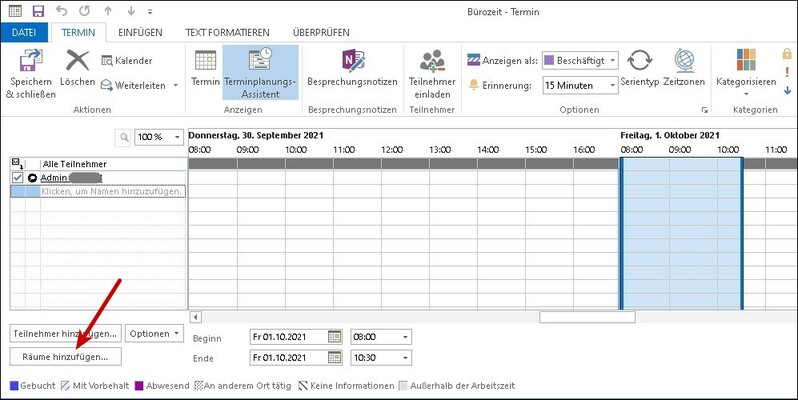Click the Teilnehmer hinzufügen button
The width and height of the screenshot is (798, 400).
point(65,333)
